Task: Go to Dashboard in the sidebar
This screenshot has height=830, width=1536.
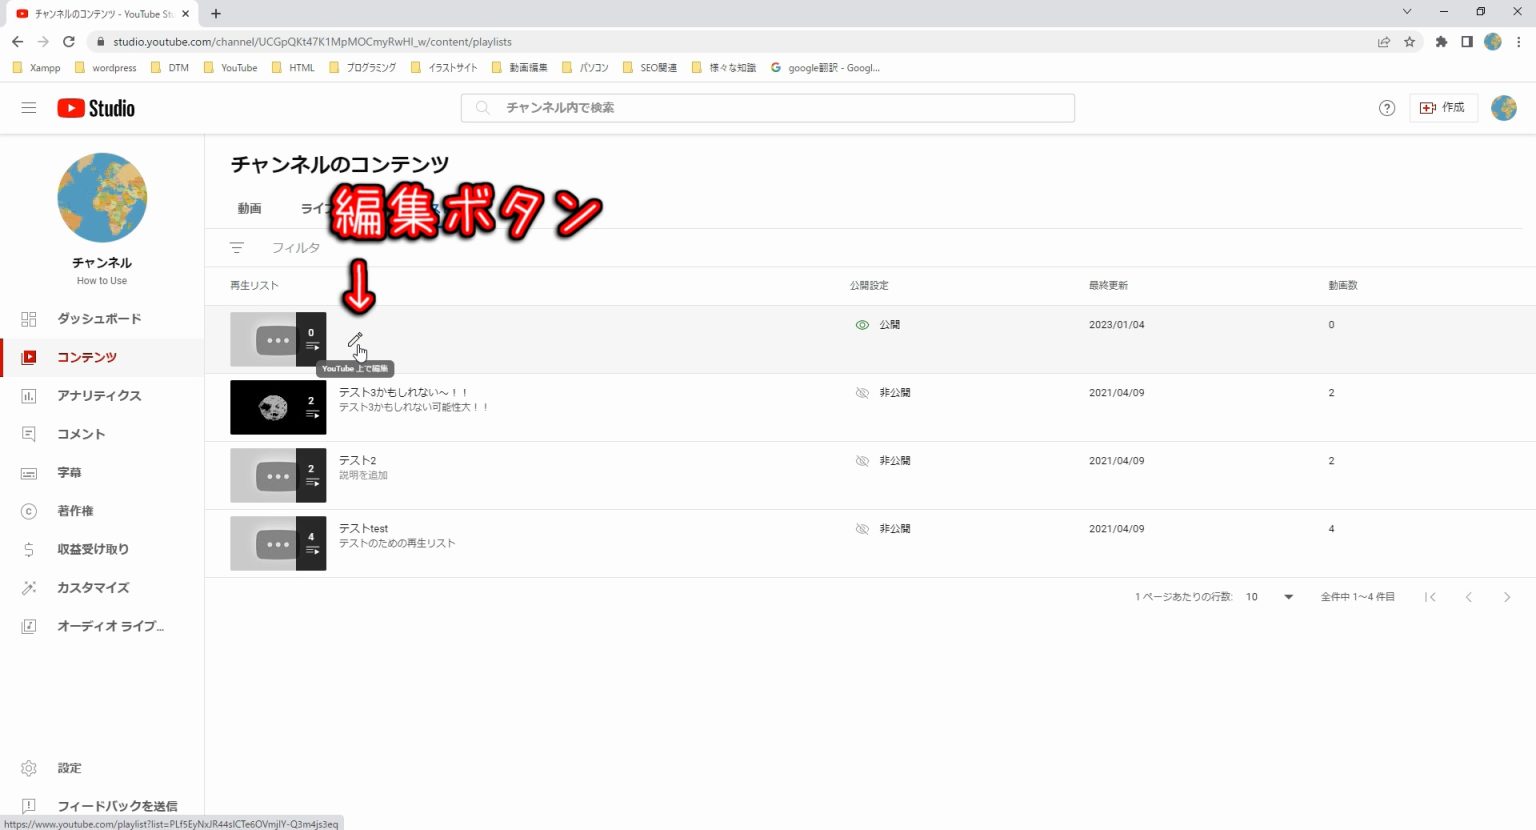Action: (x=98, y=319)
